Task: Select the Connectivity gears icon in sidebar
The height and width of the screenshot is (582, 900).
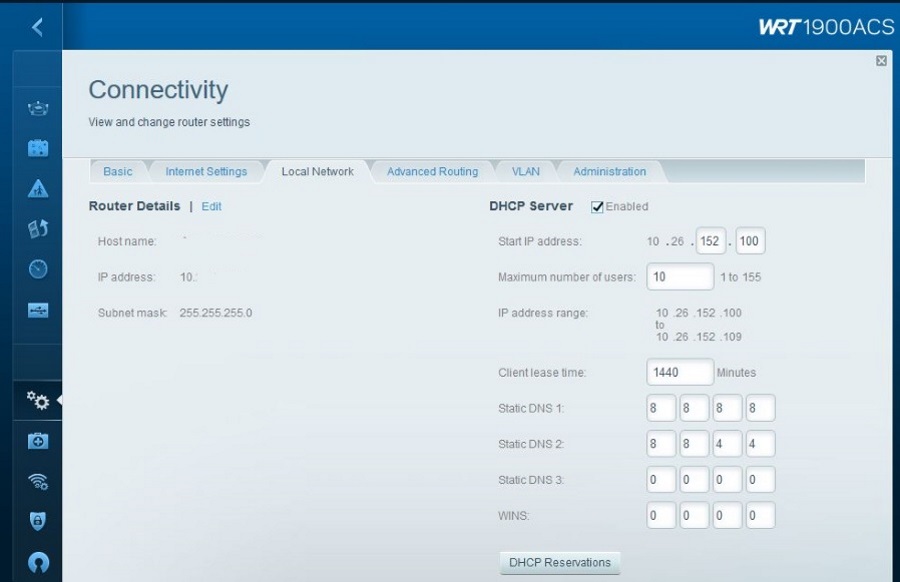Action: [x=38, y=400]
